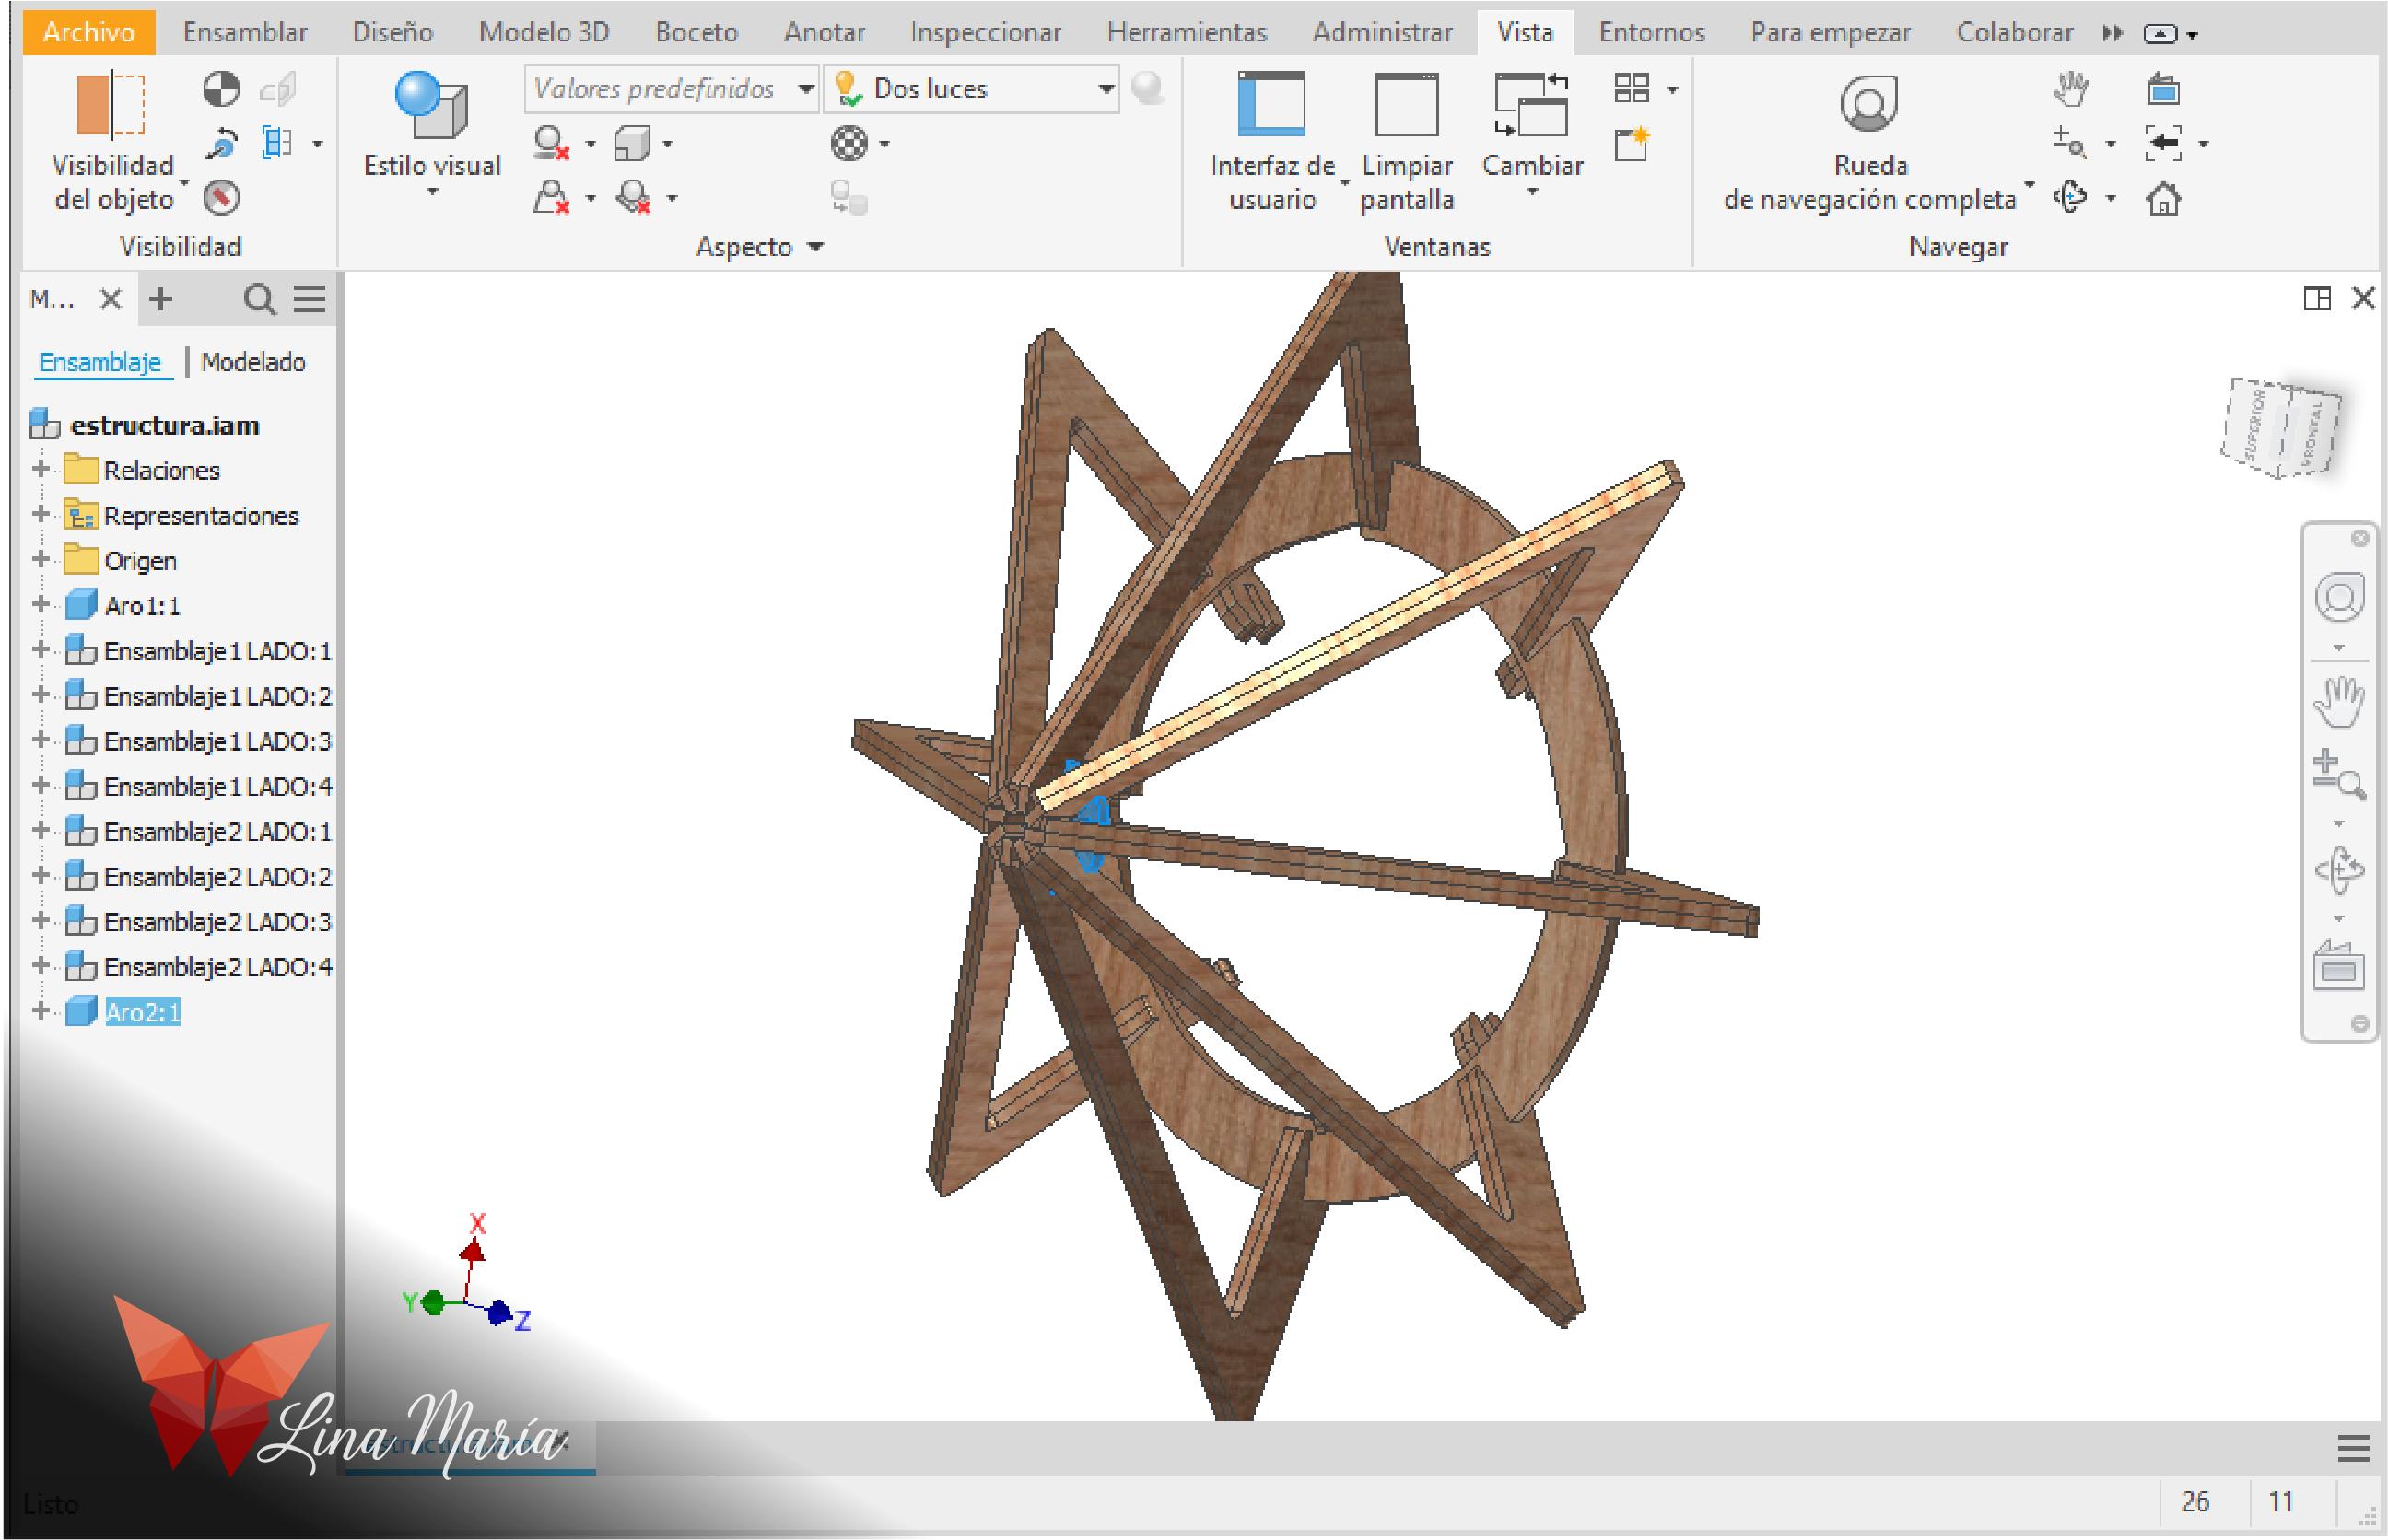Close the model browser panel tab

[111, 299]
